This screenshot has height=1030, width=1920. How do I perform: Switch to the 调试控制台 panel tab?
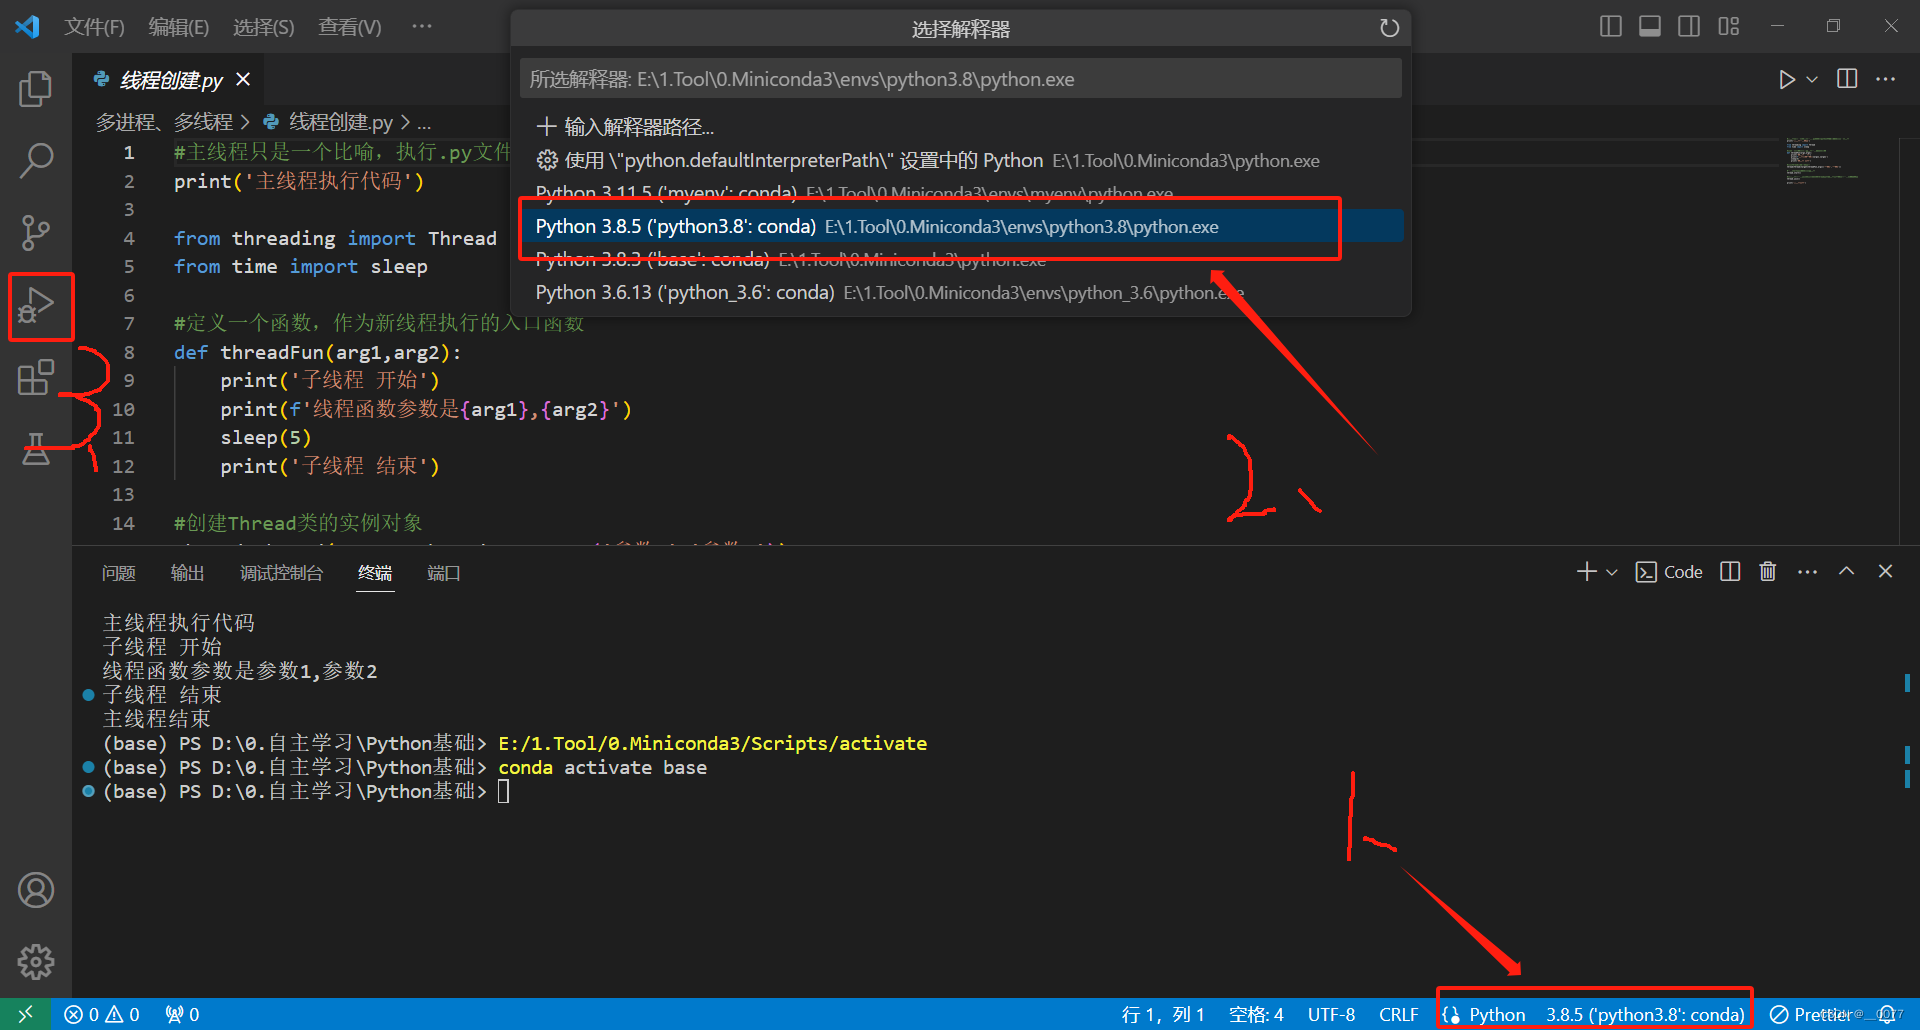pos(281,573)
